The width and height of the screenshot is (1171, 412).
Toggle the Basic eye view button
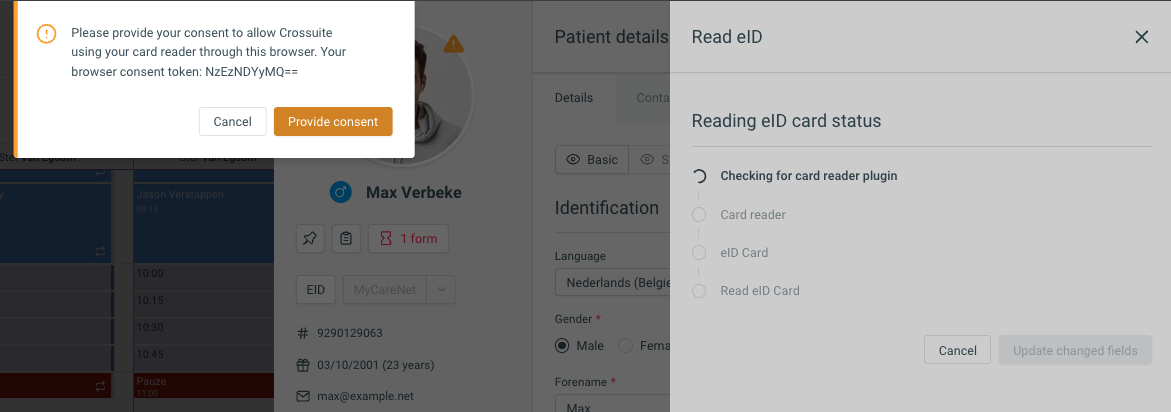point(592,160)
